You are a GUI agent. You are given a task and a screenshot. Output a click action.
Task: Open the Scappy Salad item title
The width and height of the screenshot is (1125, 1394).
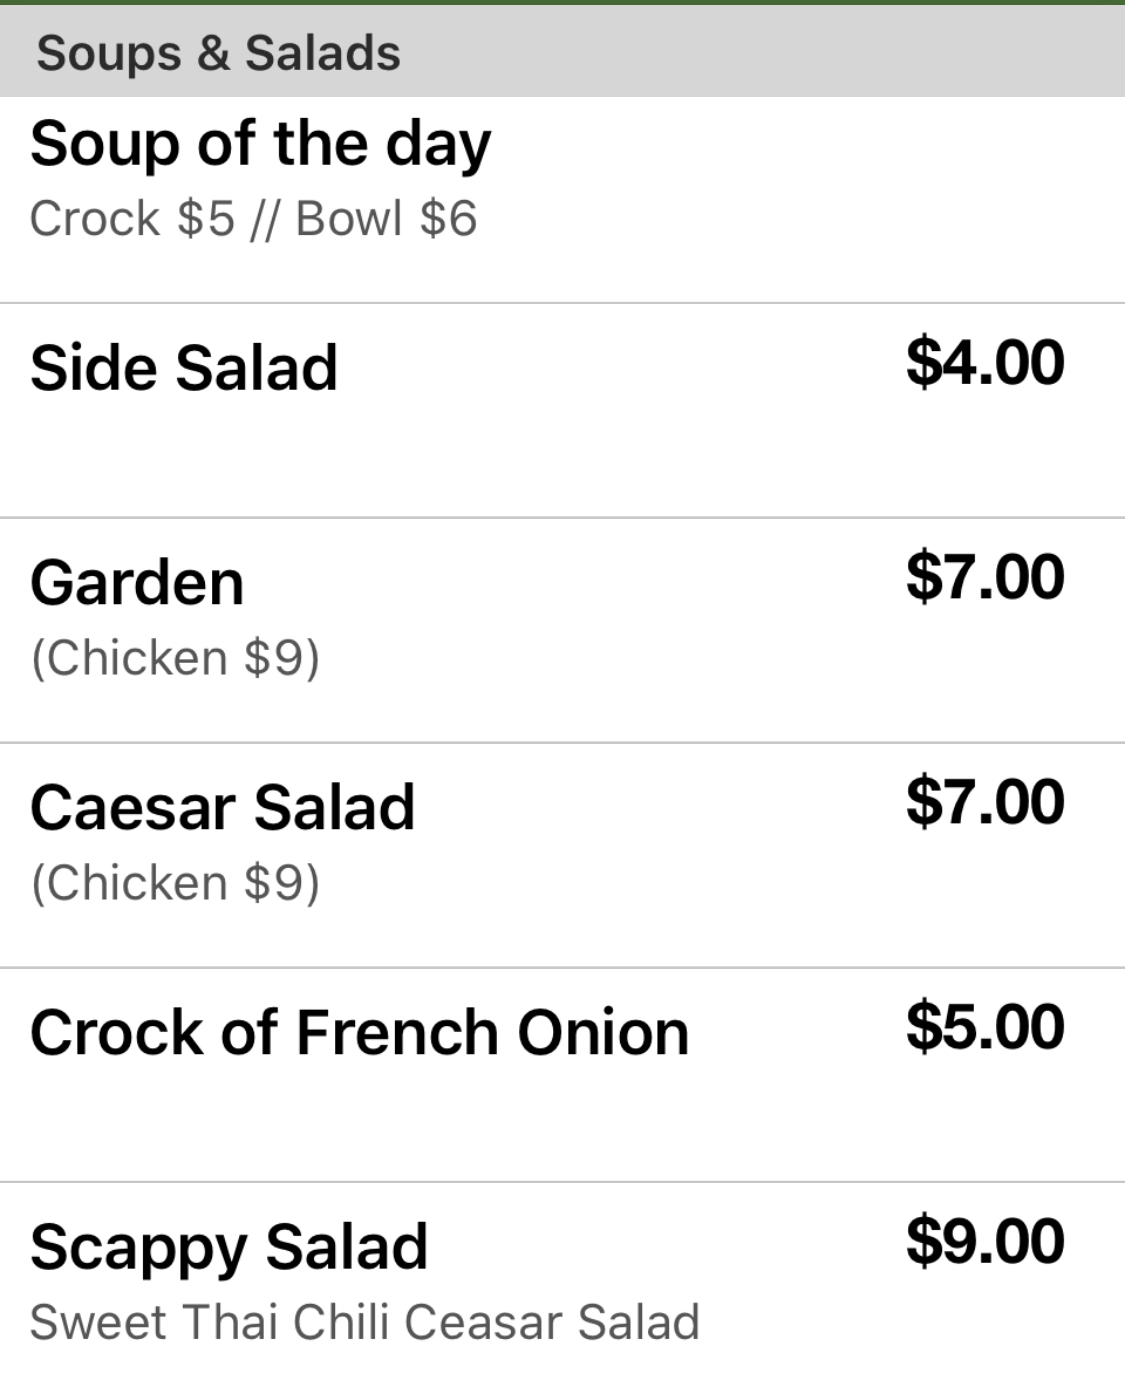(229, 1247)
